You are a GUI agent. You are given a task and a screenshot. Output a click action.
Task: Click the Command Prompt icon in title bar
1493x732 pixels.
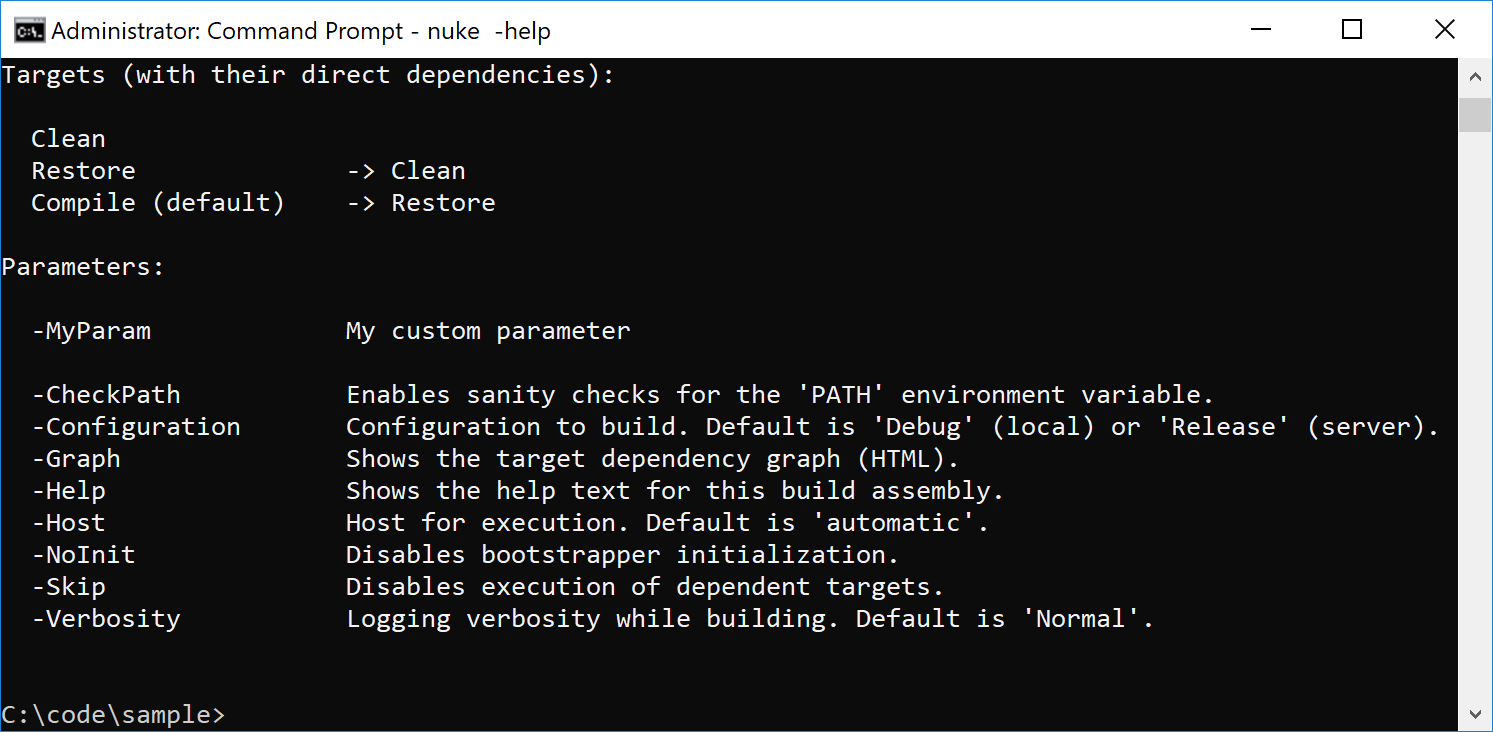pos(28,31)
